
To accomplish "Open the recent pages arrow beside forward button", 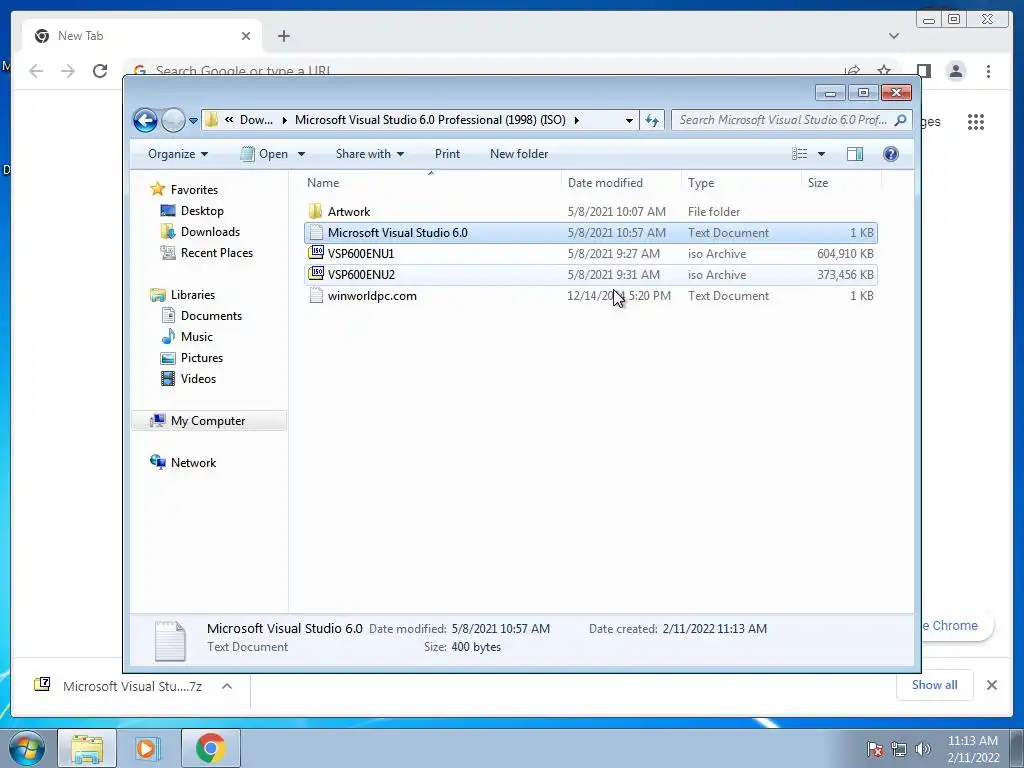I will tap(193, 121).
